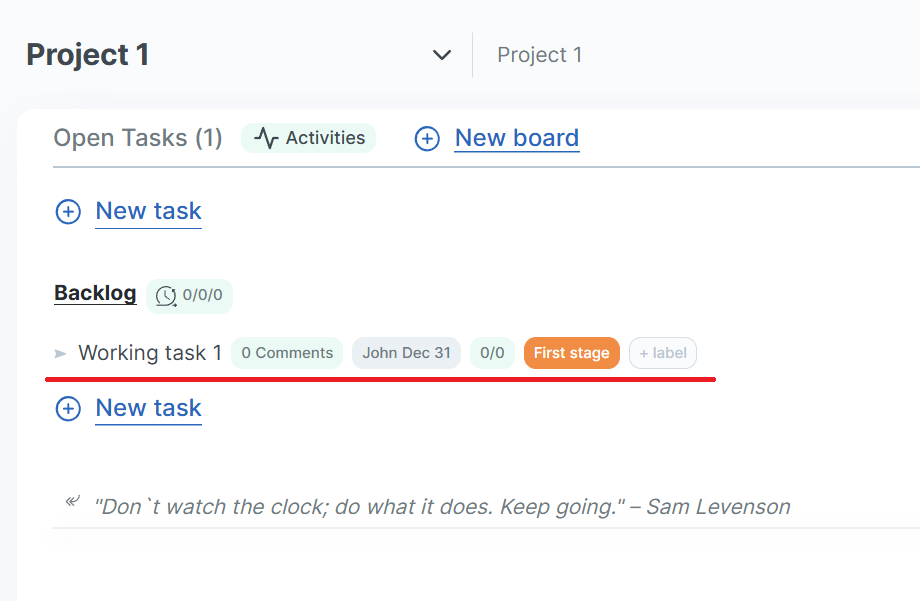Click the plus icon beside New board
Screen dimensions: 920x601
coord(427,139)
